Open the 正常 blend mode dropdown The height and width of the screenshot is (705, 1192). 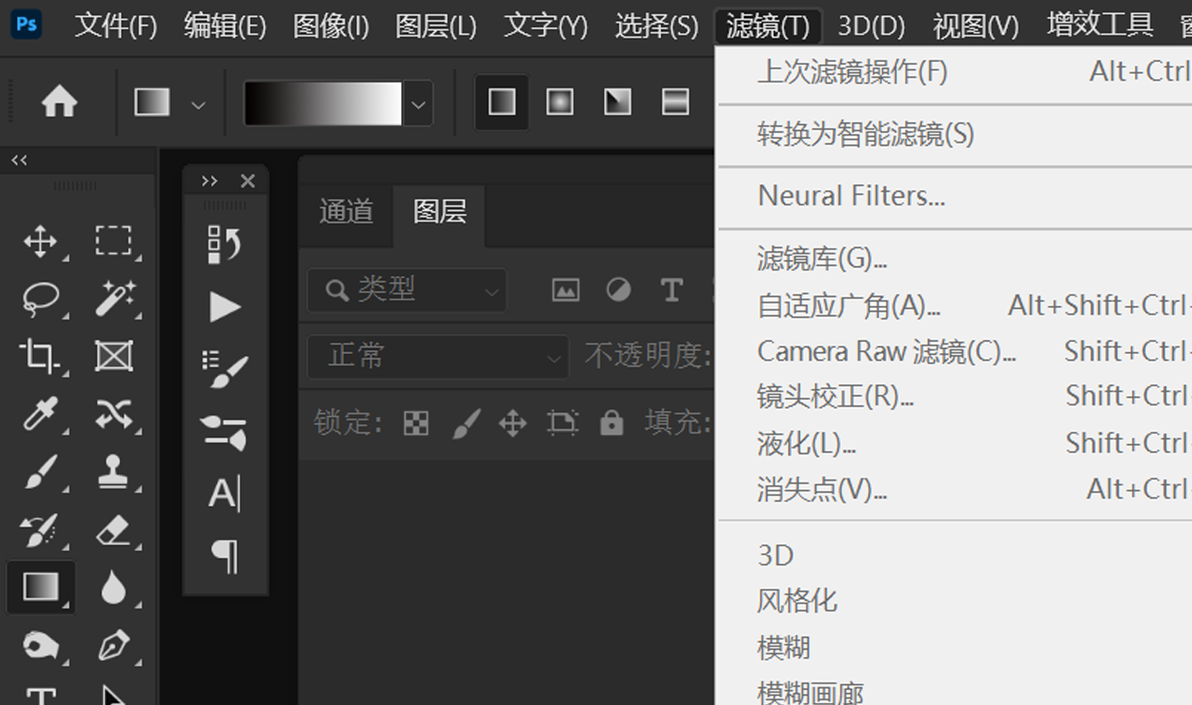[x=439, y=356]
